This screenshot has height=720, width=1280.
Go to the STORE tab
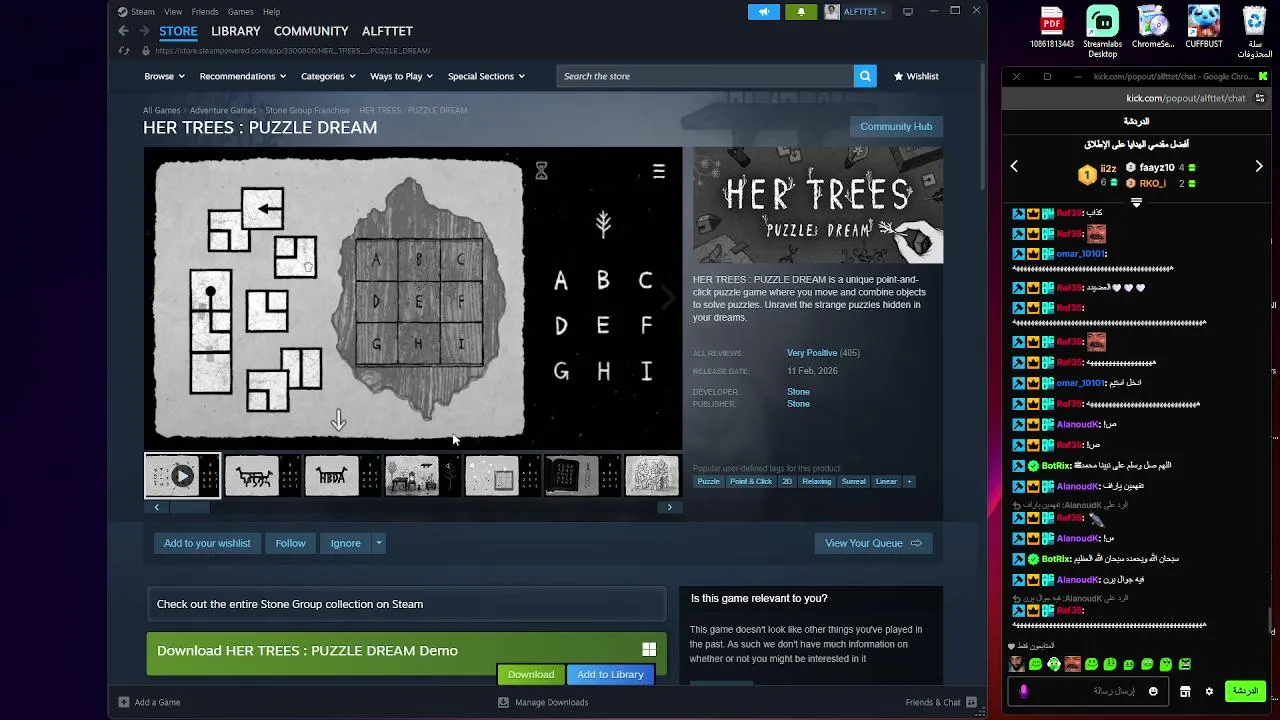[179, 31]
